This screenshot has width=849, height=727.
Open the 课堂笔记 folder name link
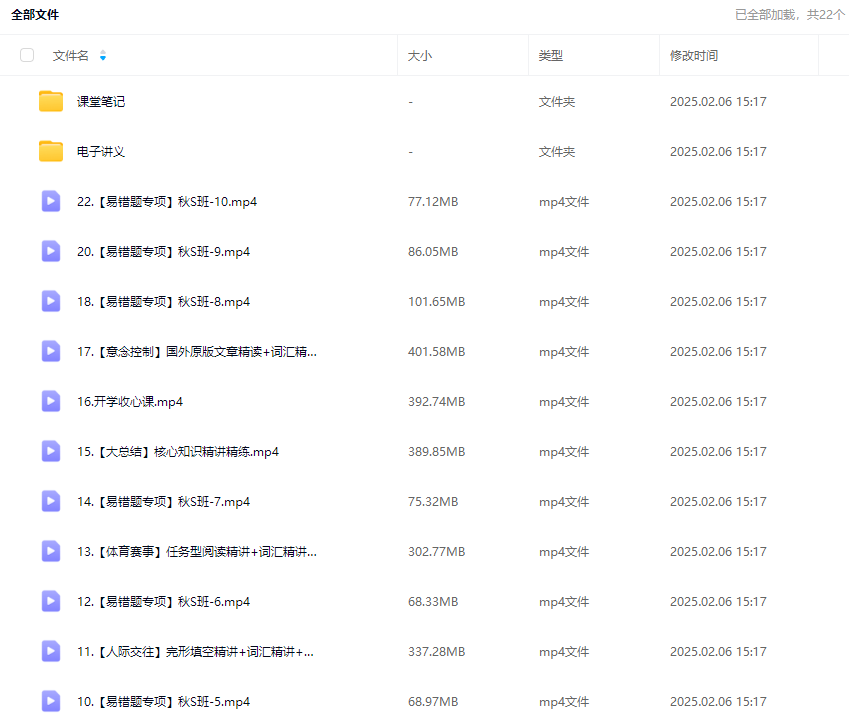coord(101,102)
